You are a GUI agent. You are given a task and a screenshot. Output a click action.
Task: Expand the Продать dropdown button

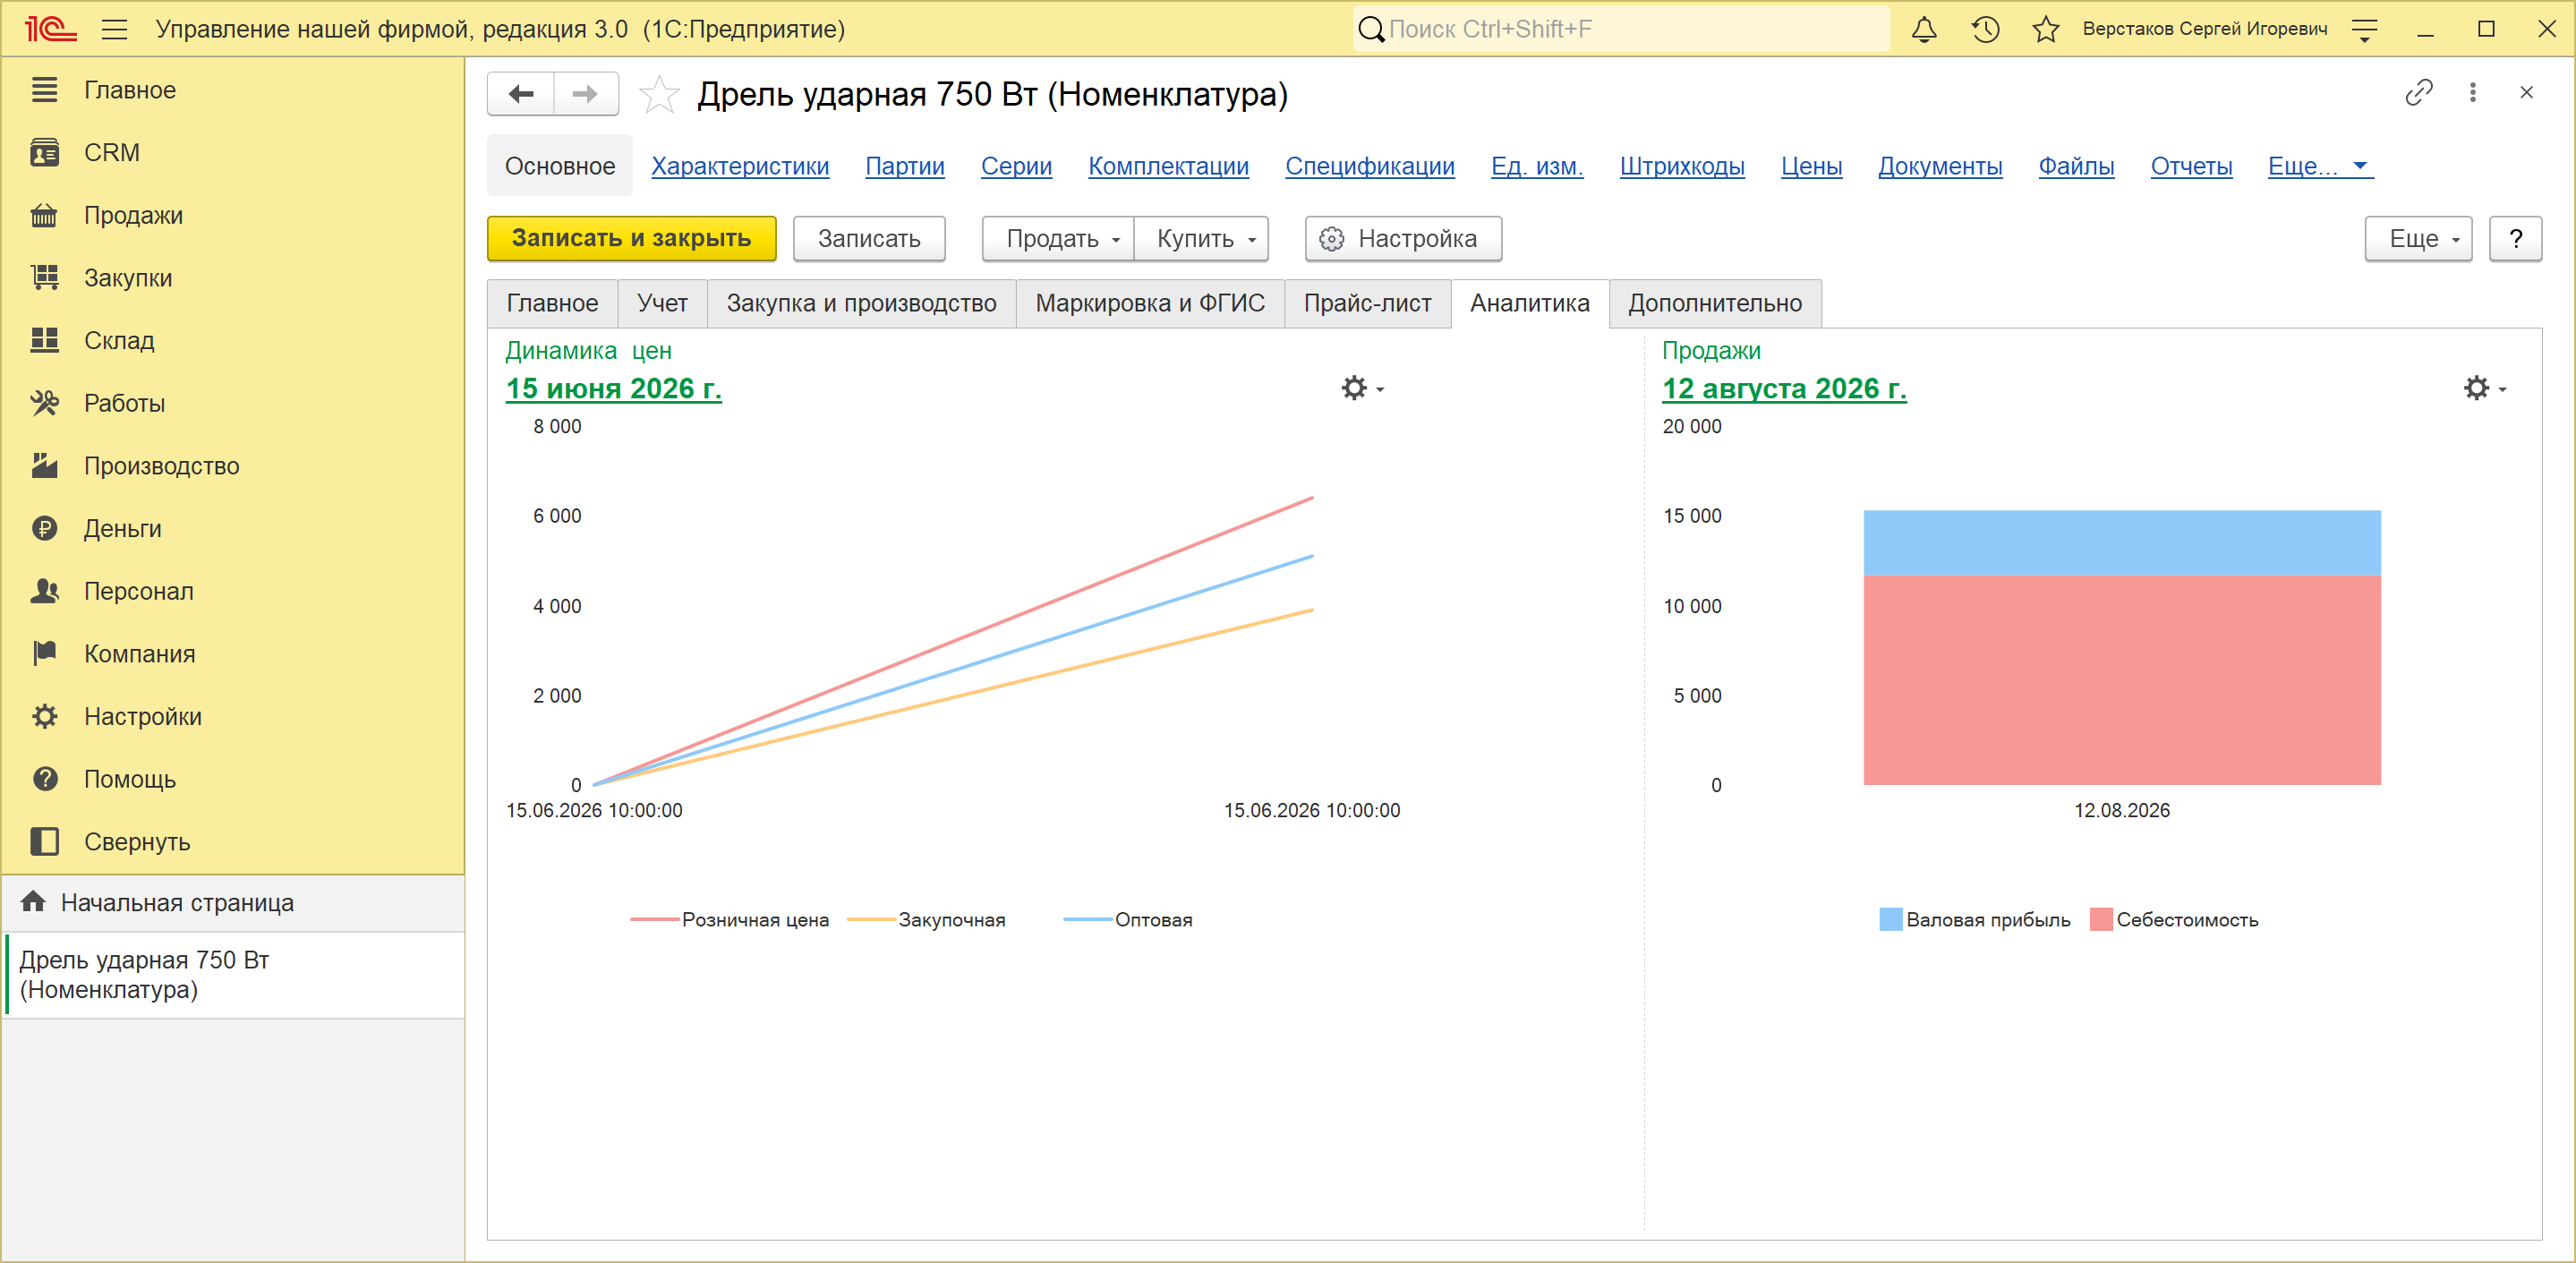click(x=1058, y=239)
